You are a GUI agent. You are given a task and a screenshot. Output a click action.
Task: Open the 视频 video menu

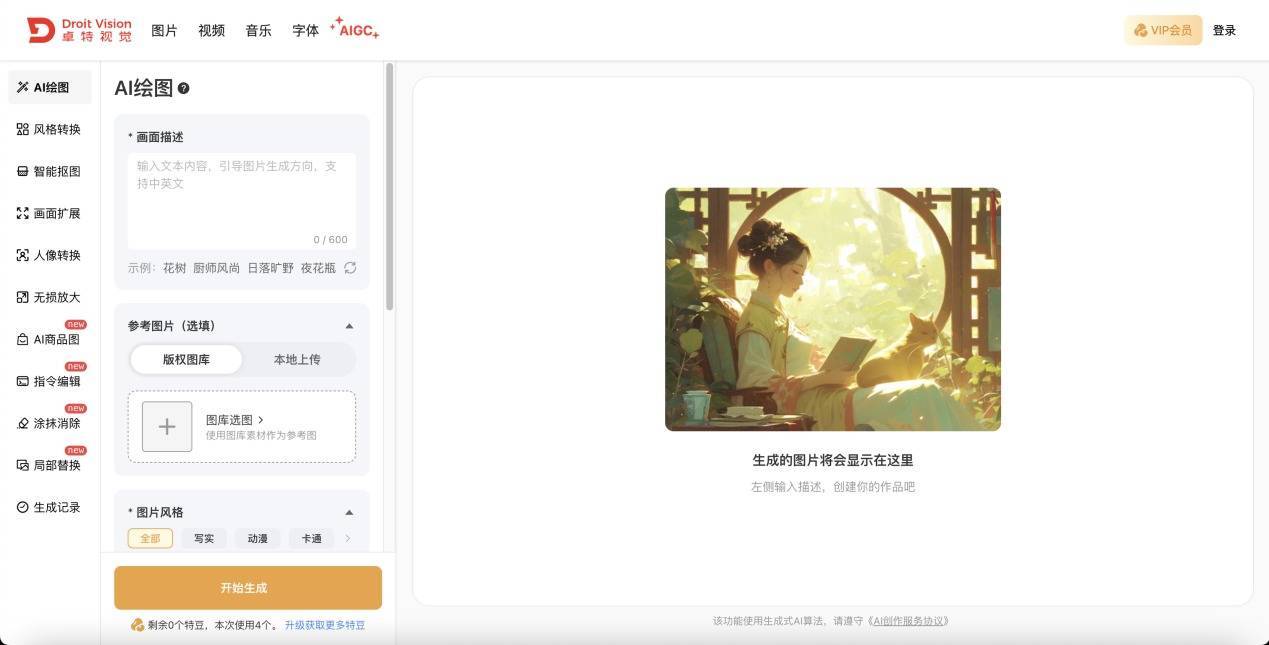click(212, 31)
